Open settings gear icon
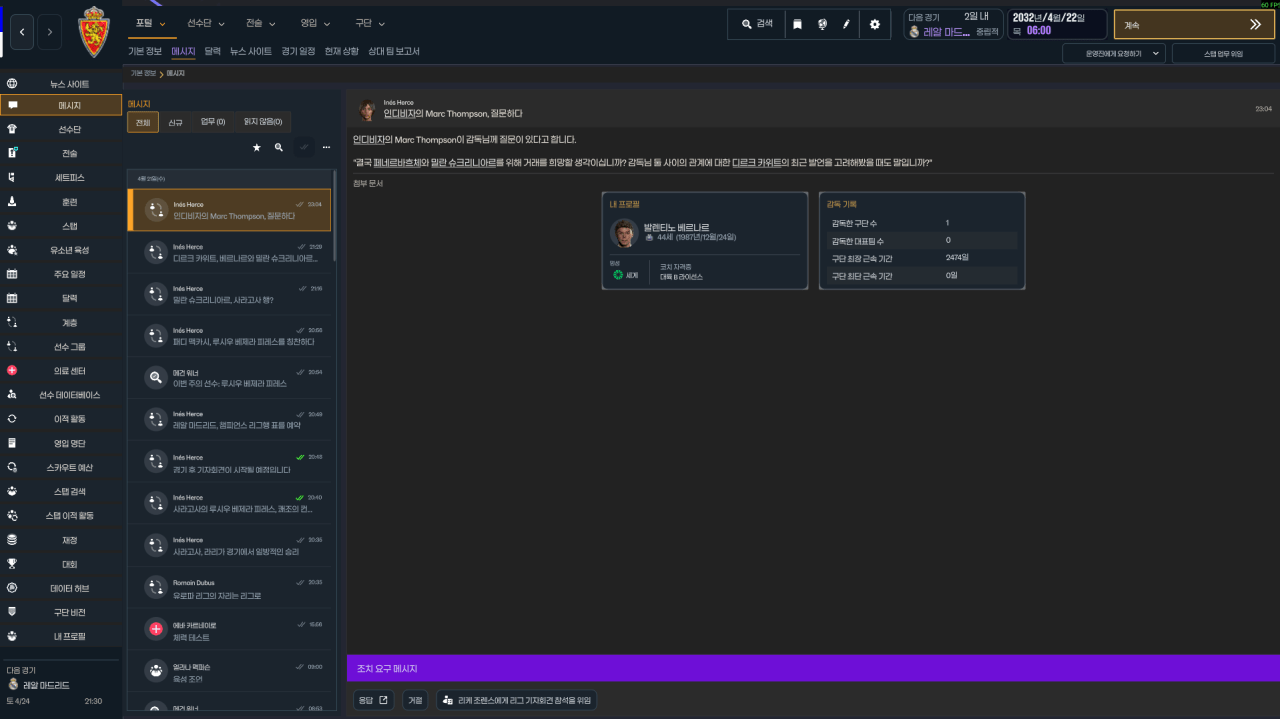 [875, 24]
